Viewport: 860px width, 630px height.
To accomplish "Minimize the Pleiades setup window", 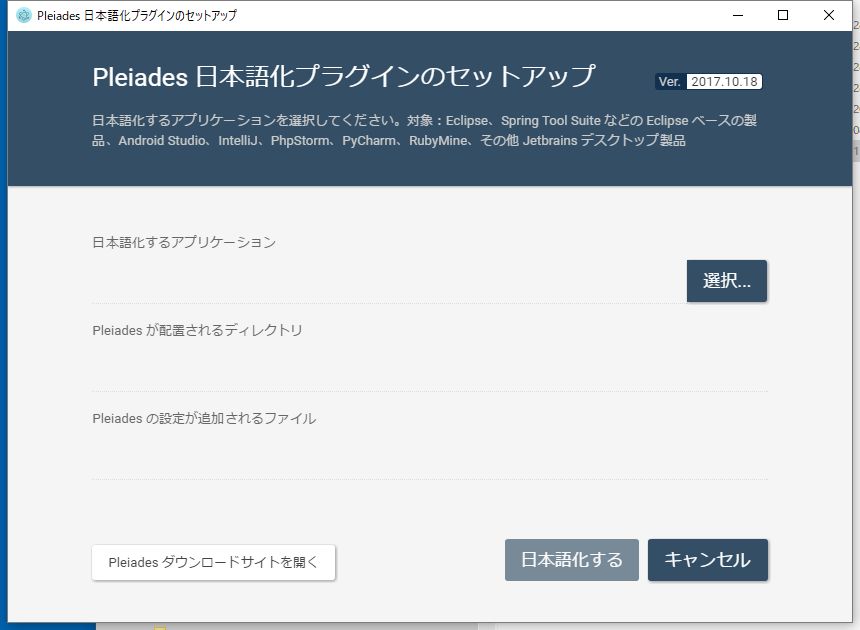I will (738, 15).
